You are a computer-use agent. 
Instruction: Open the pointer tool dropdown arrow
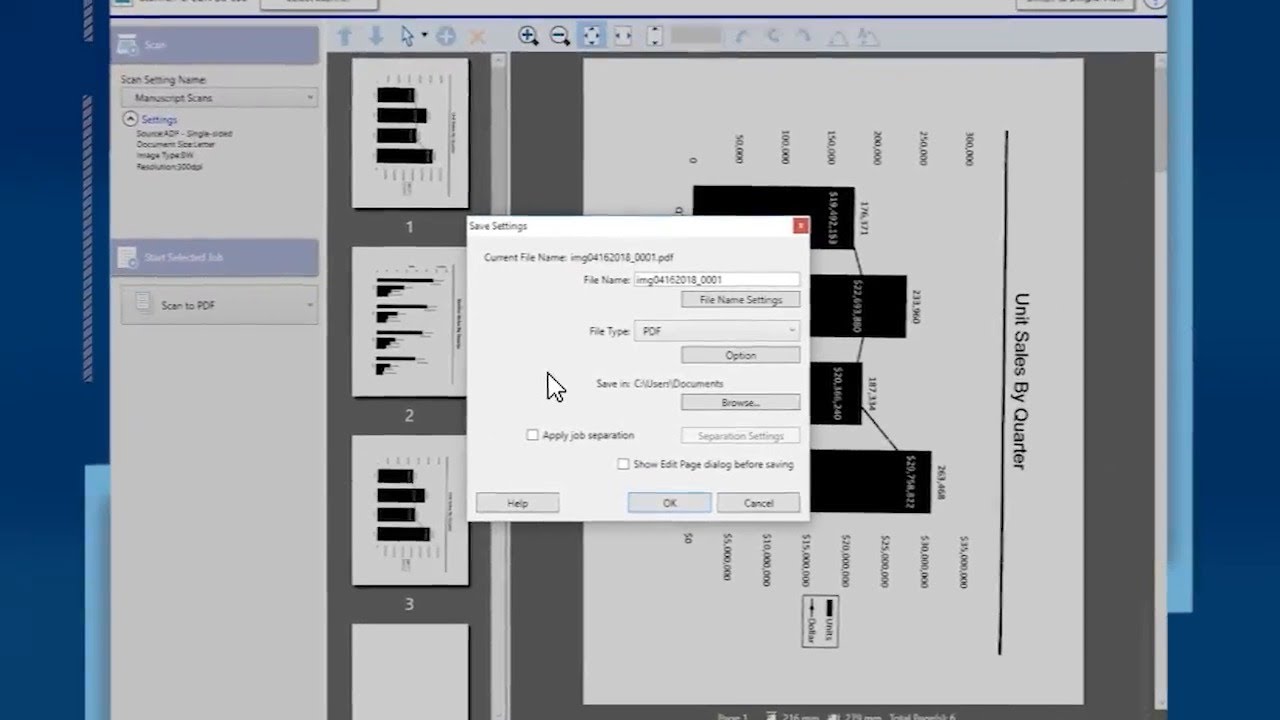[x=424, y=36]
